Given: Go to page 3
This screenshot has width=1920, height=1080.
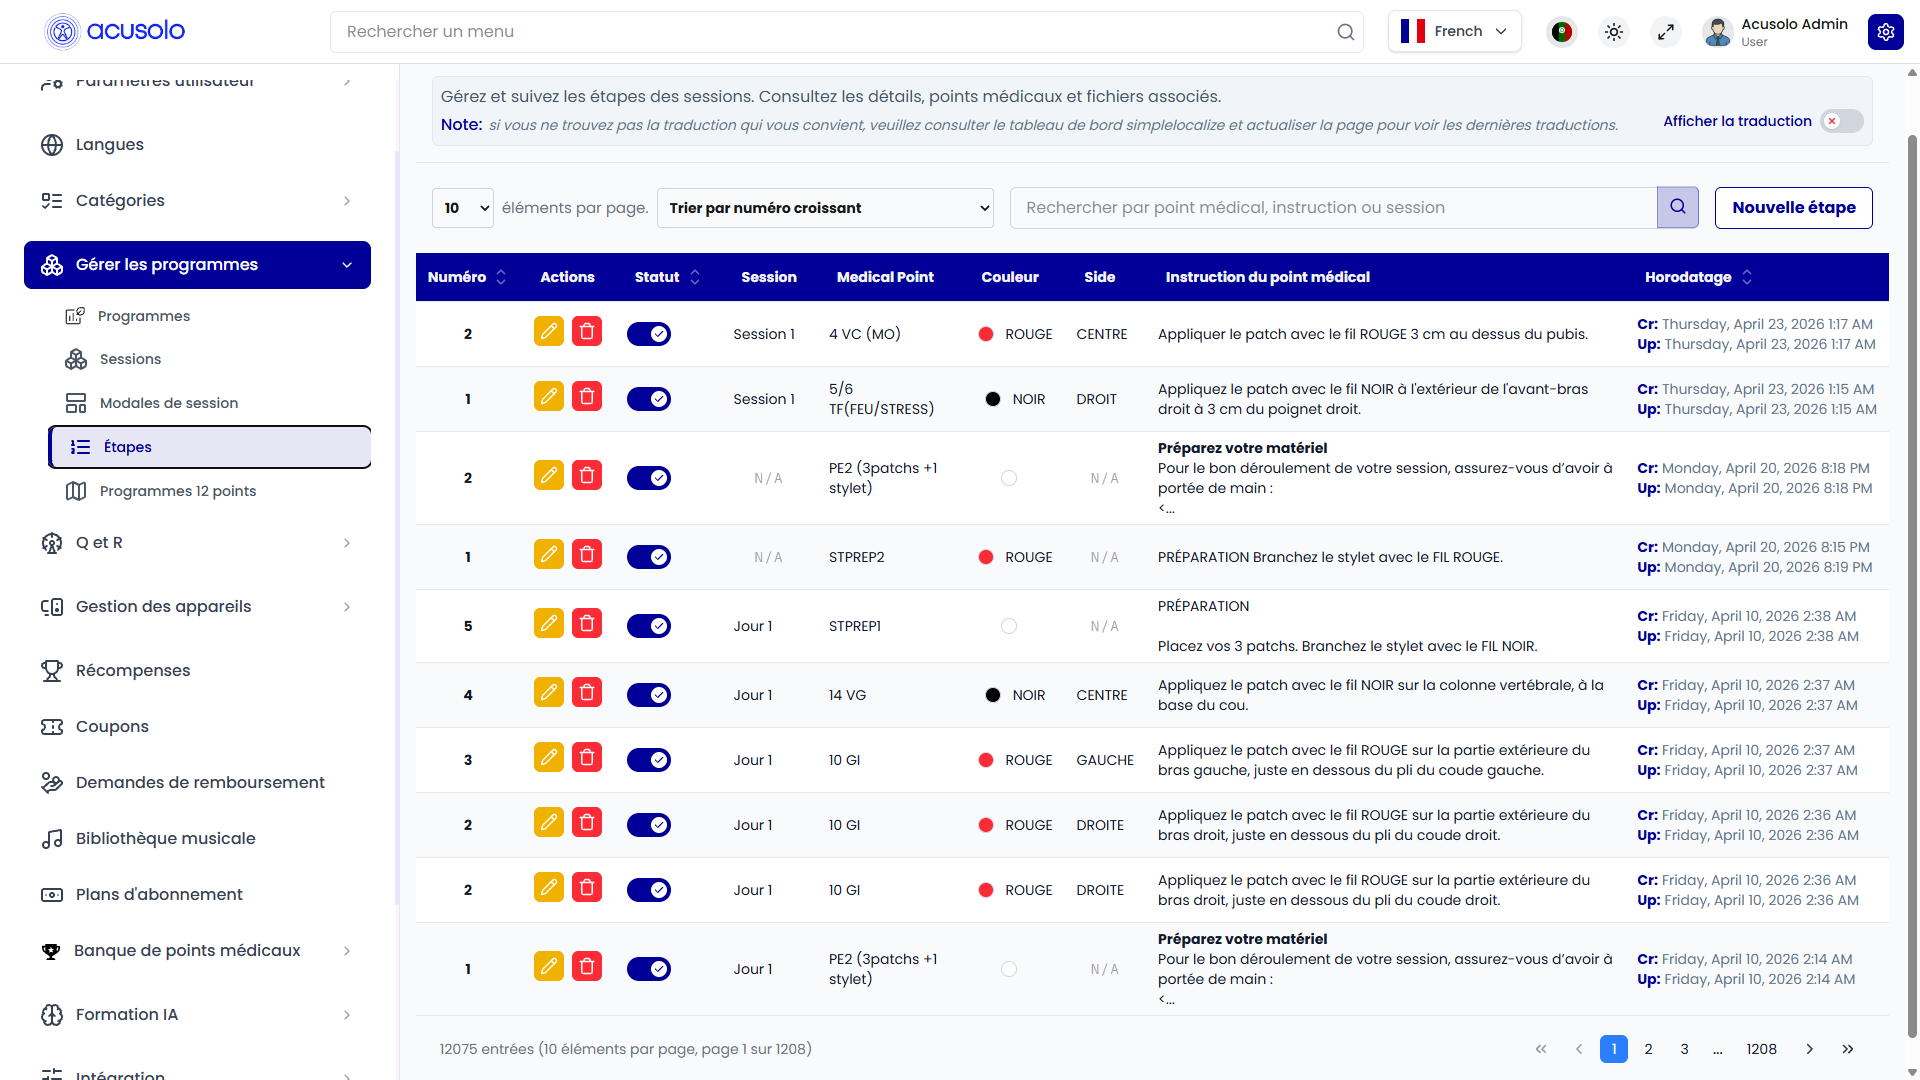Looking at the screenshot, I should point(1684,1049).
